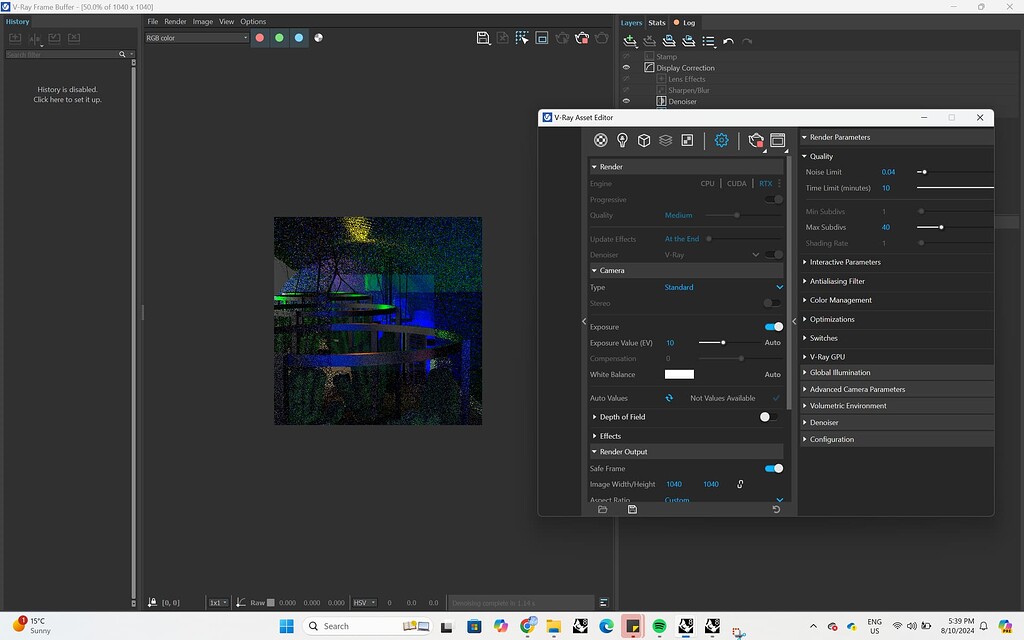Click the Settings gear in Asset Editor
Viewport: 1024px width, 640px height.
(722, 140)
